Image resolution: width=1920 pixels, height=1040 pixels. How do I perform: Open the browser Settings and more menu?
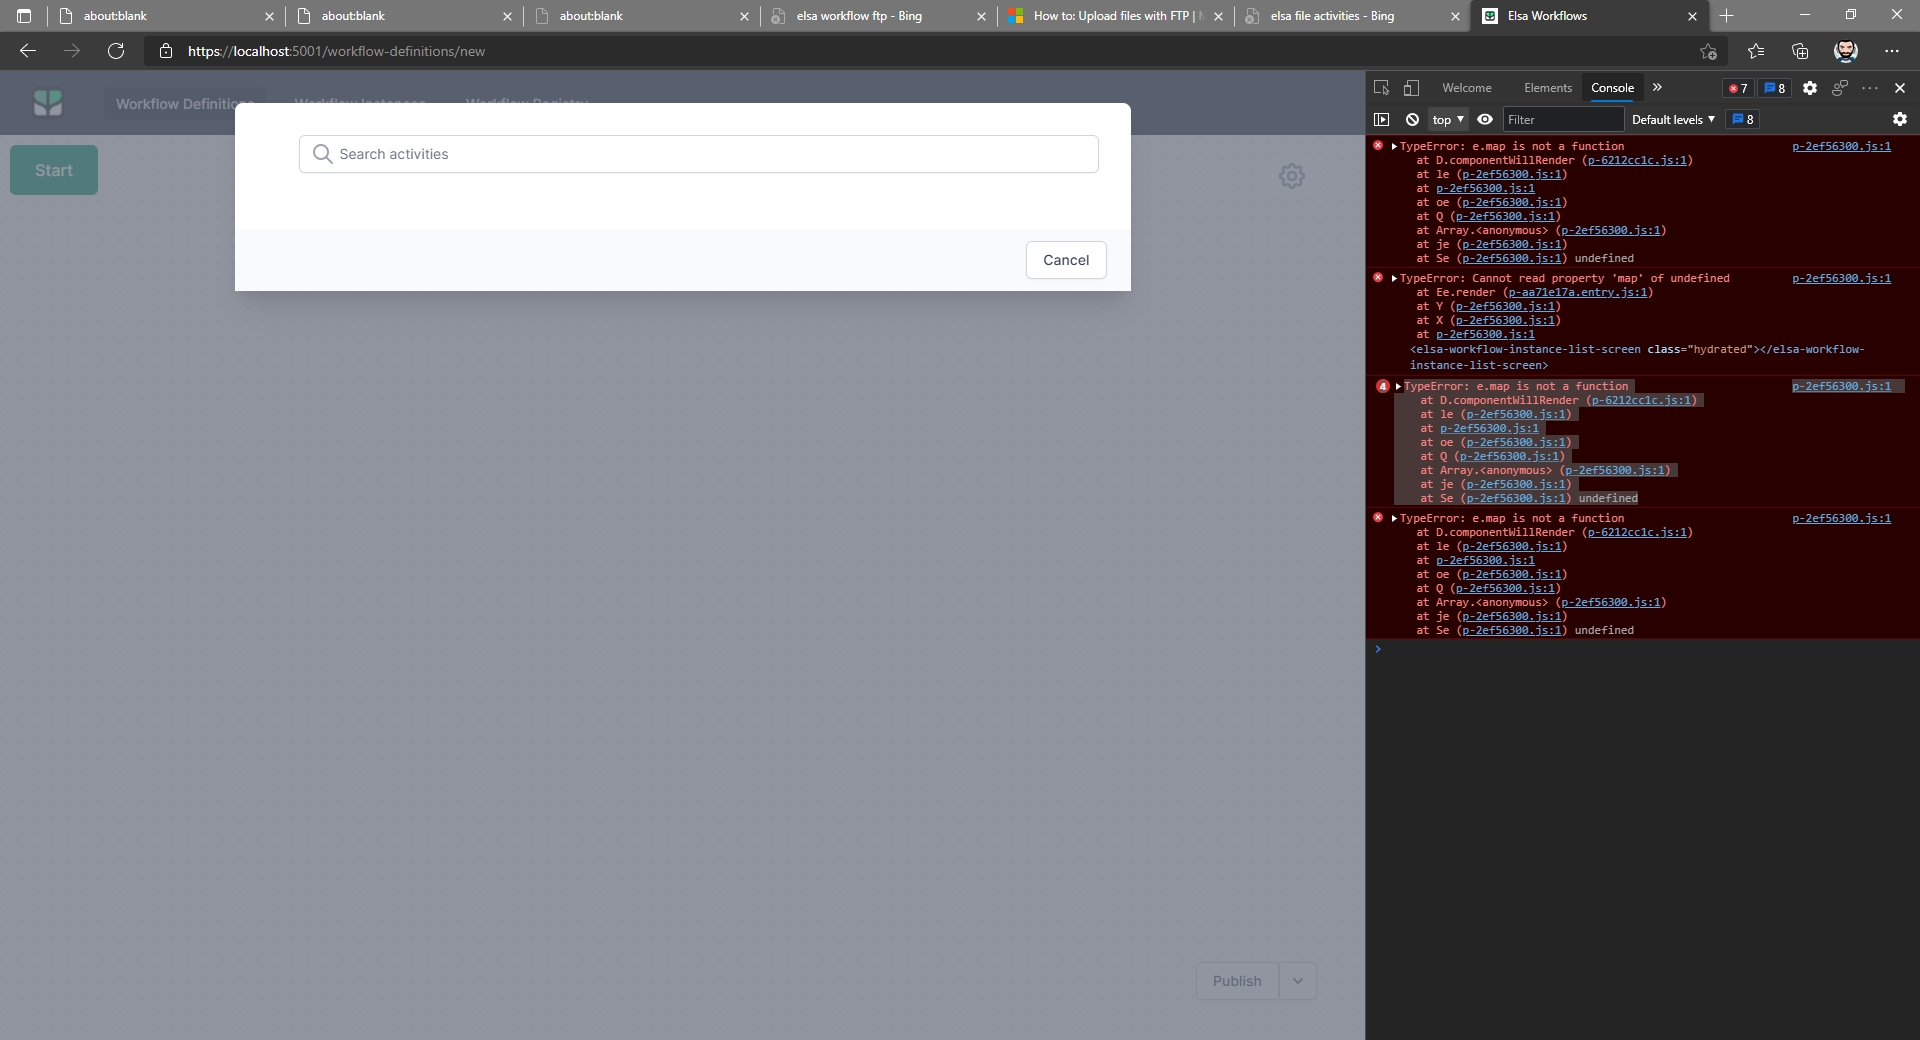coord(1892,51)
